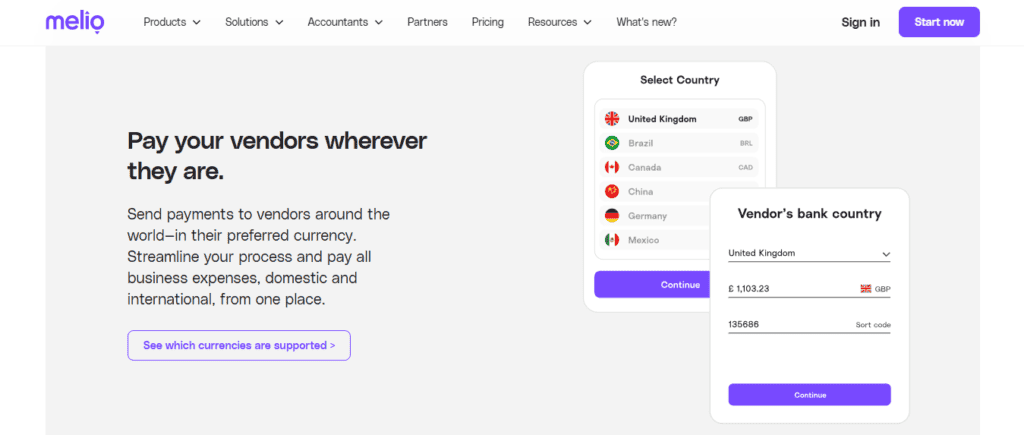The width and height of the screenshot is (1024, 435).
Task: Go to the Partners page
Action: (x=427, y=22)
